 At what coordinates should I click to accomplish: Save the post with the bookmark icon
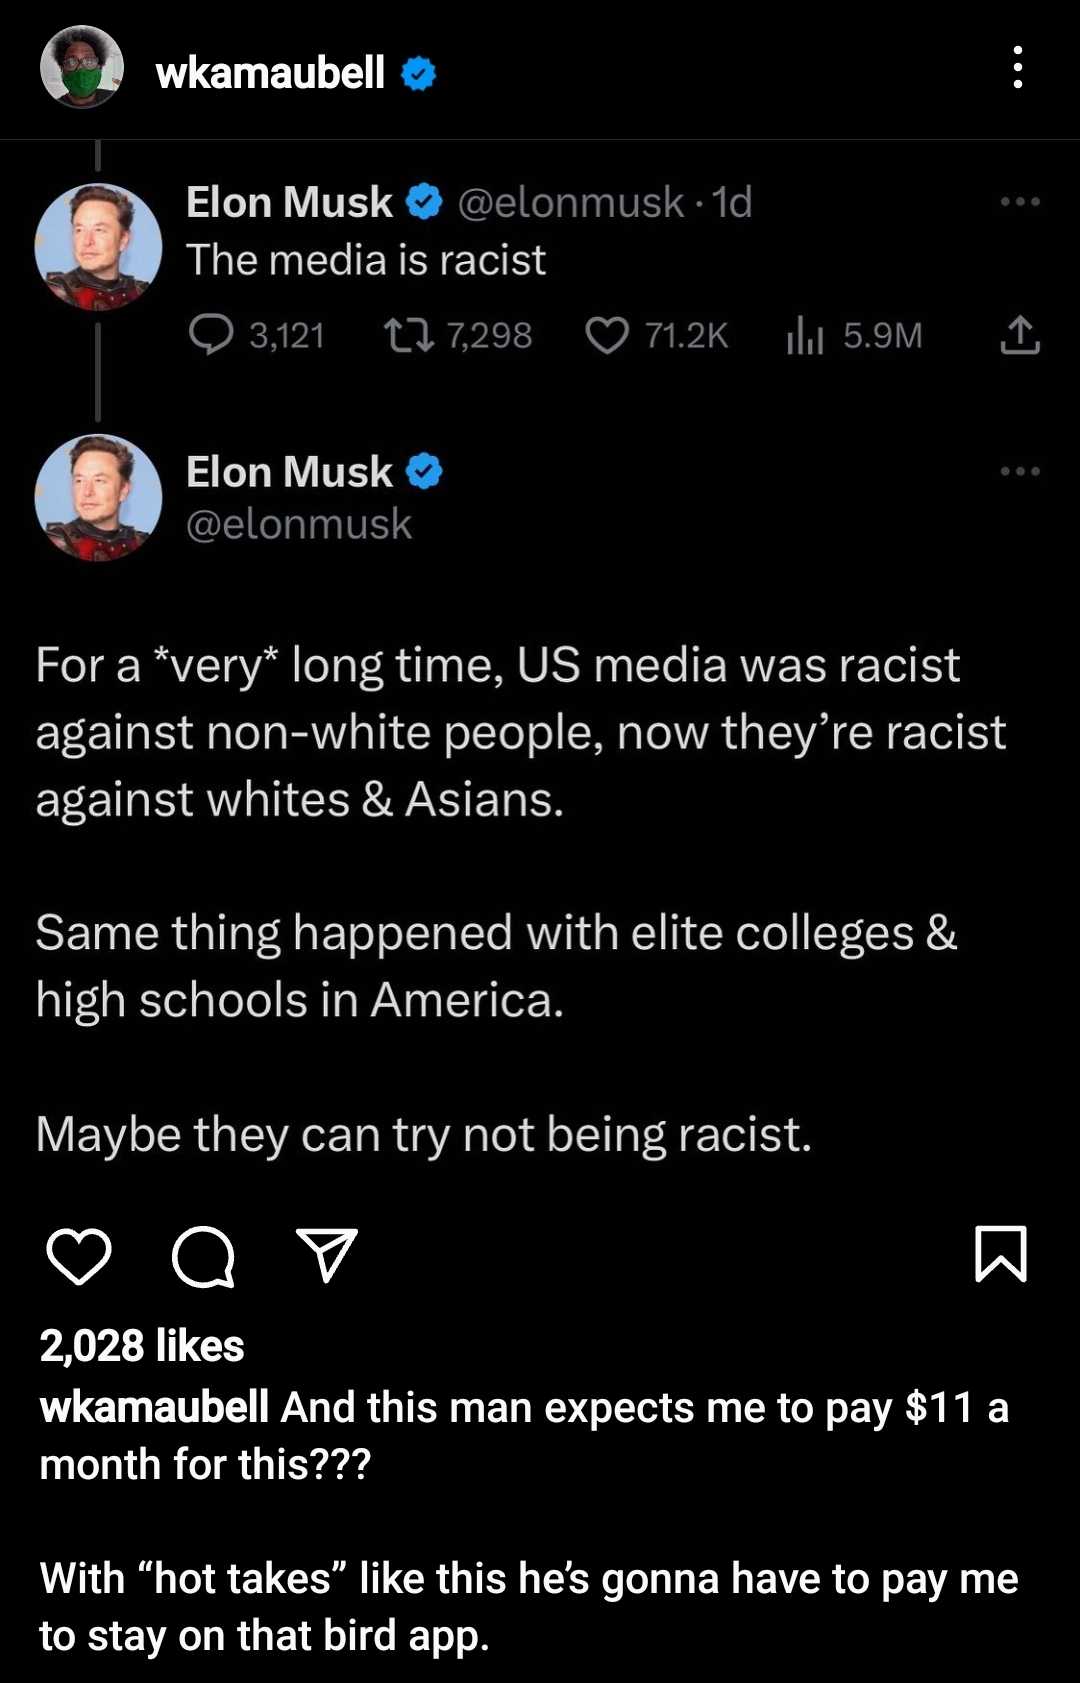point(1000,1254)
